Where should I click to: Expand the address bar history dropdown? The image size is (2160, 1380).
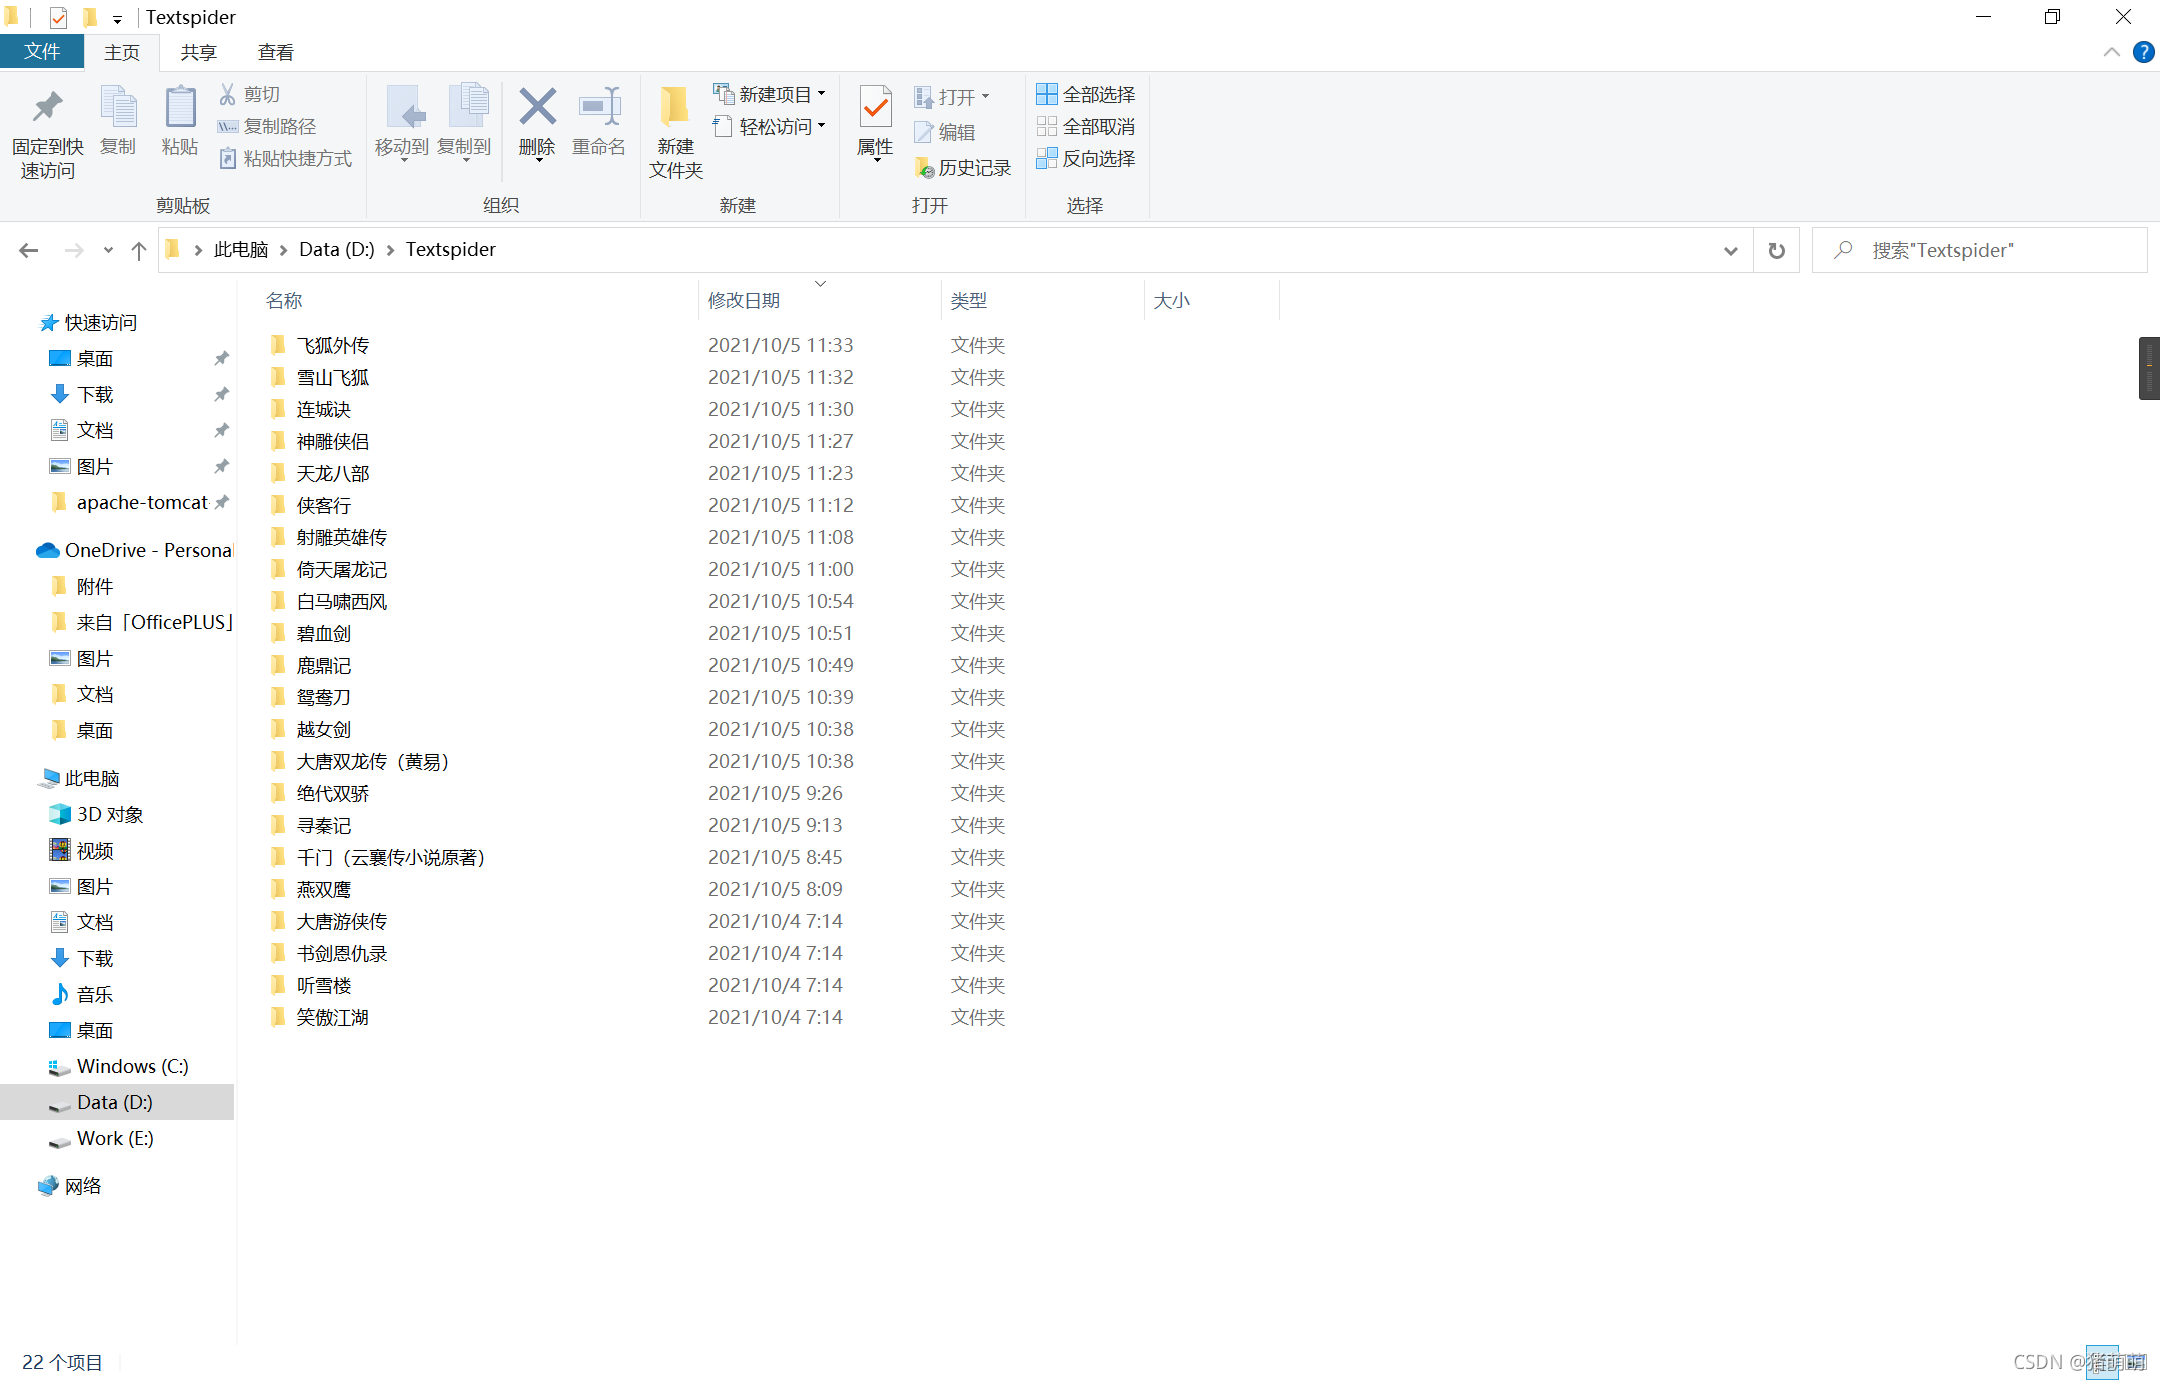(1730, 250)
